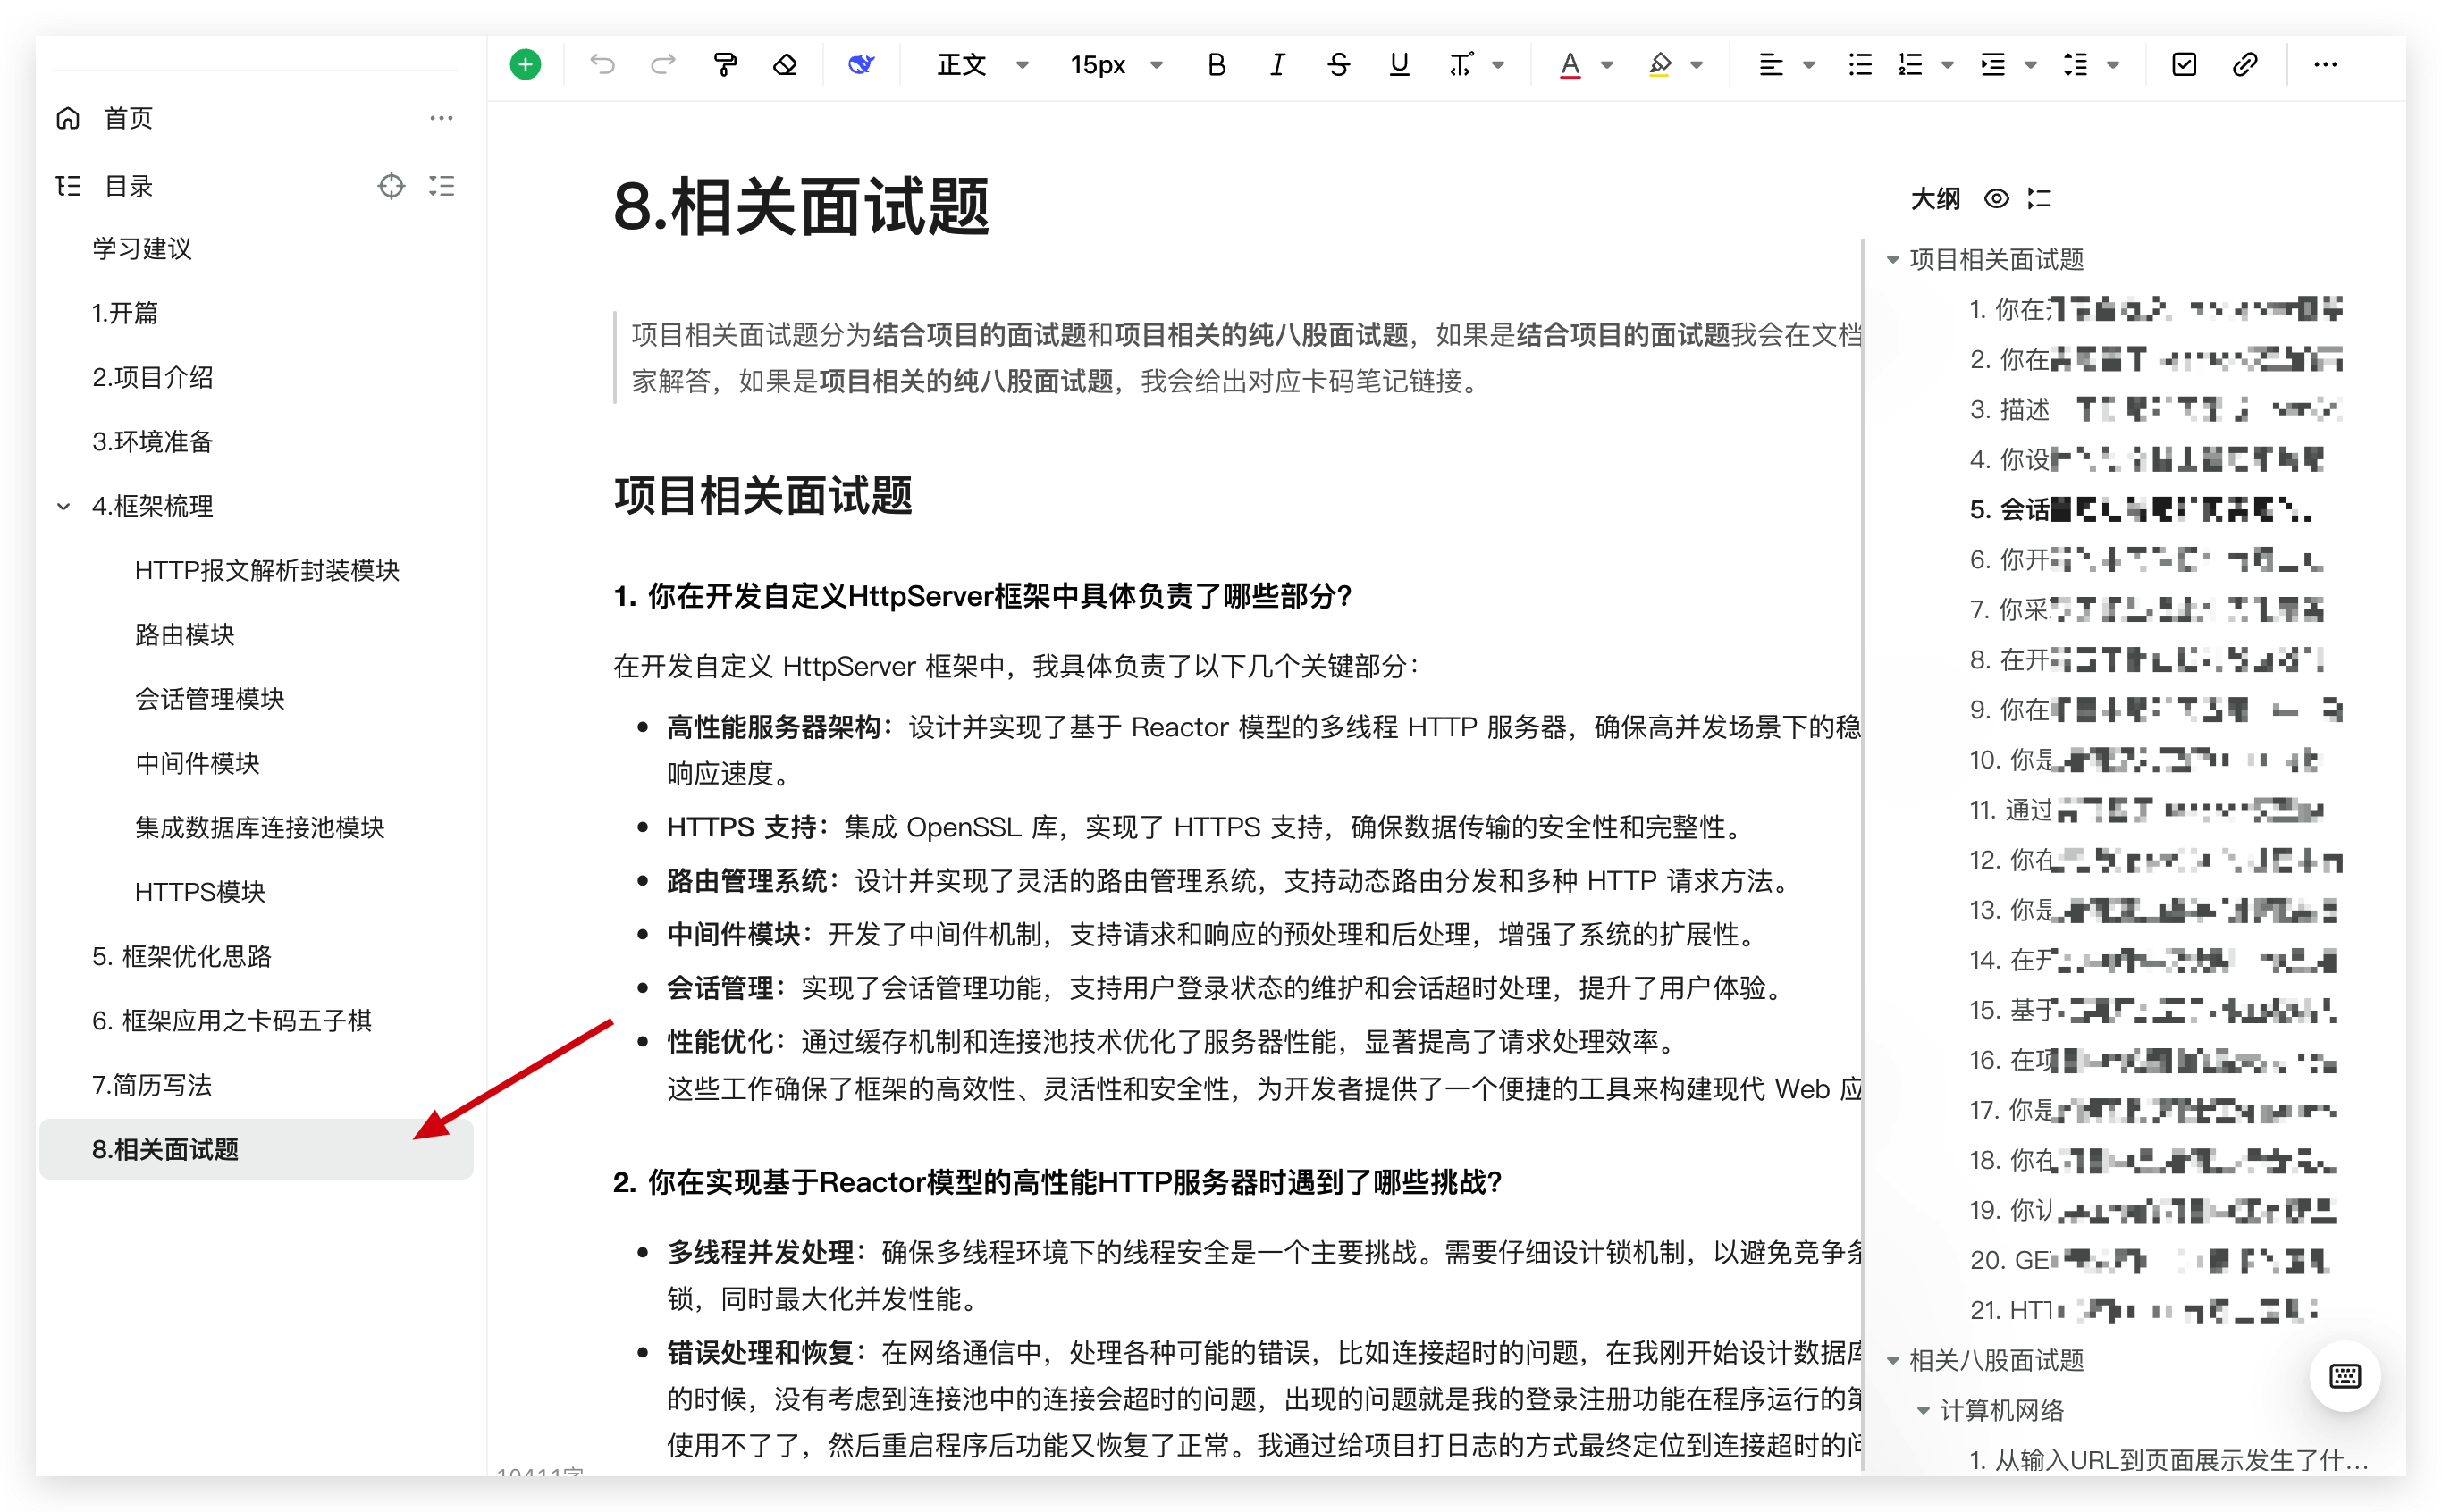
Task: Apply the red font color
Action: click(x=1570, y=65)
